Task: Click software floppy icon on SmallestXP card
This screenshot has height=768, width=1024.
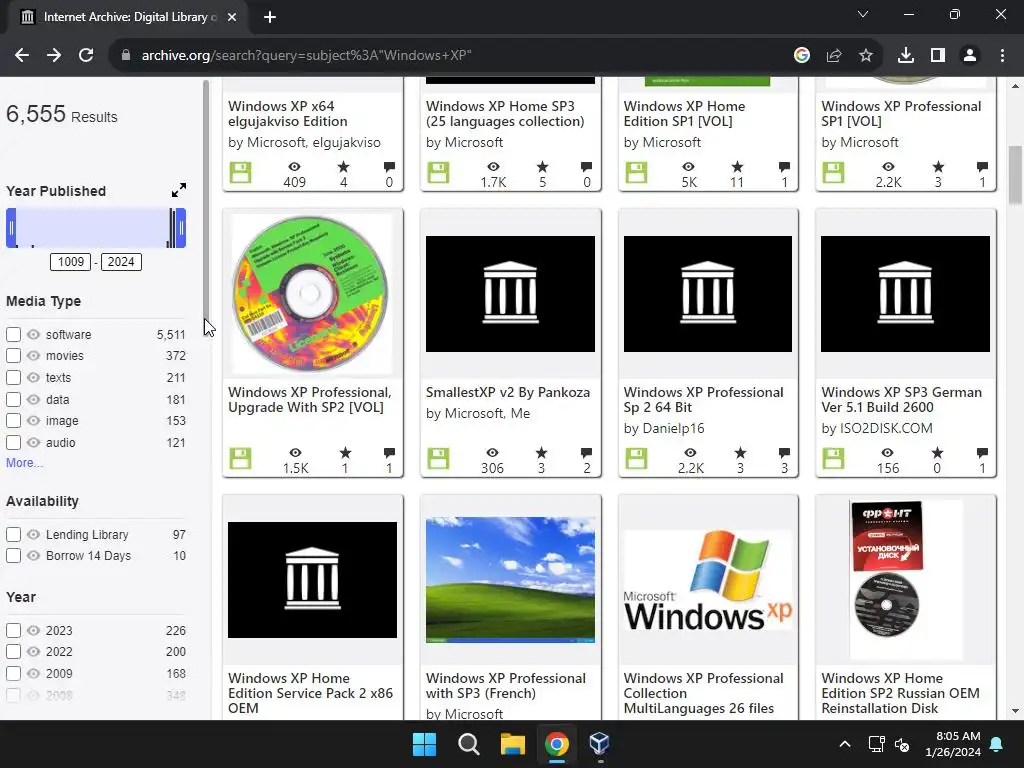Action: tap(438, 458)
